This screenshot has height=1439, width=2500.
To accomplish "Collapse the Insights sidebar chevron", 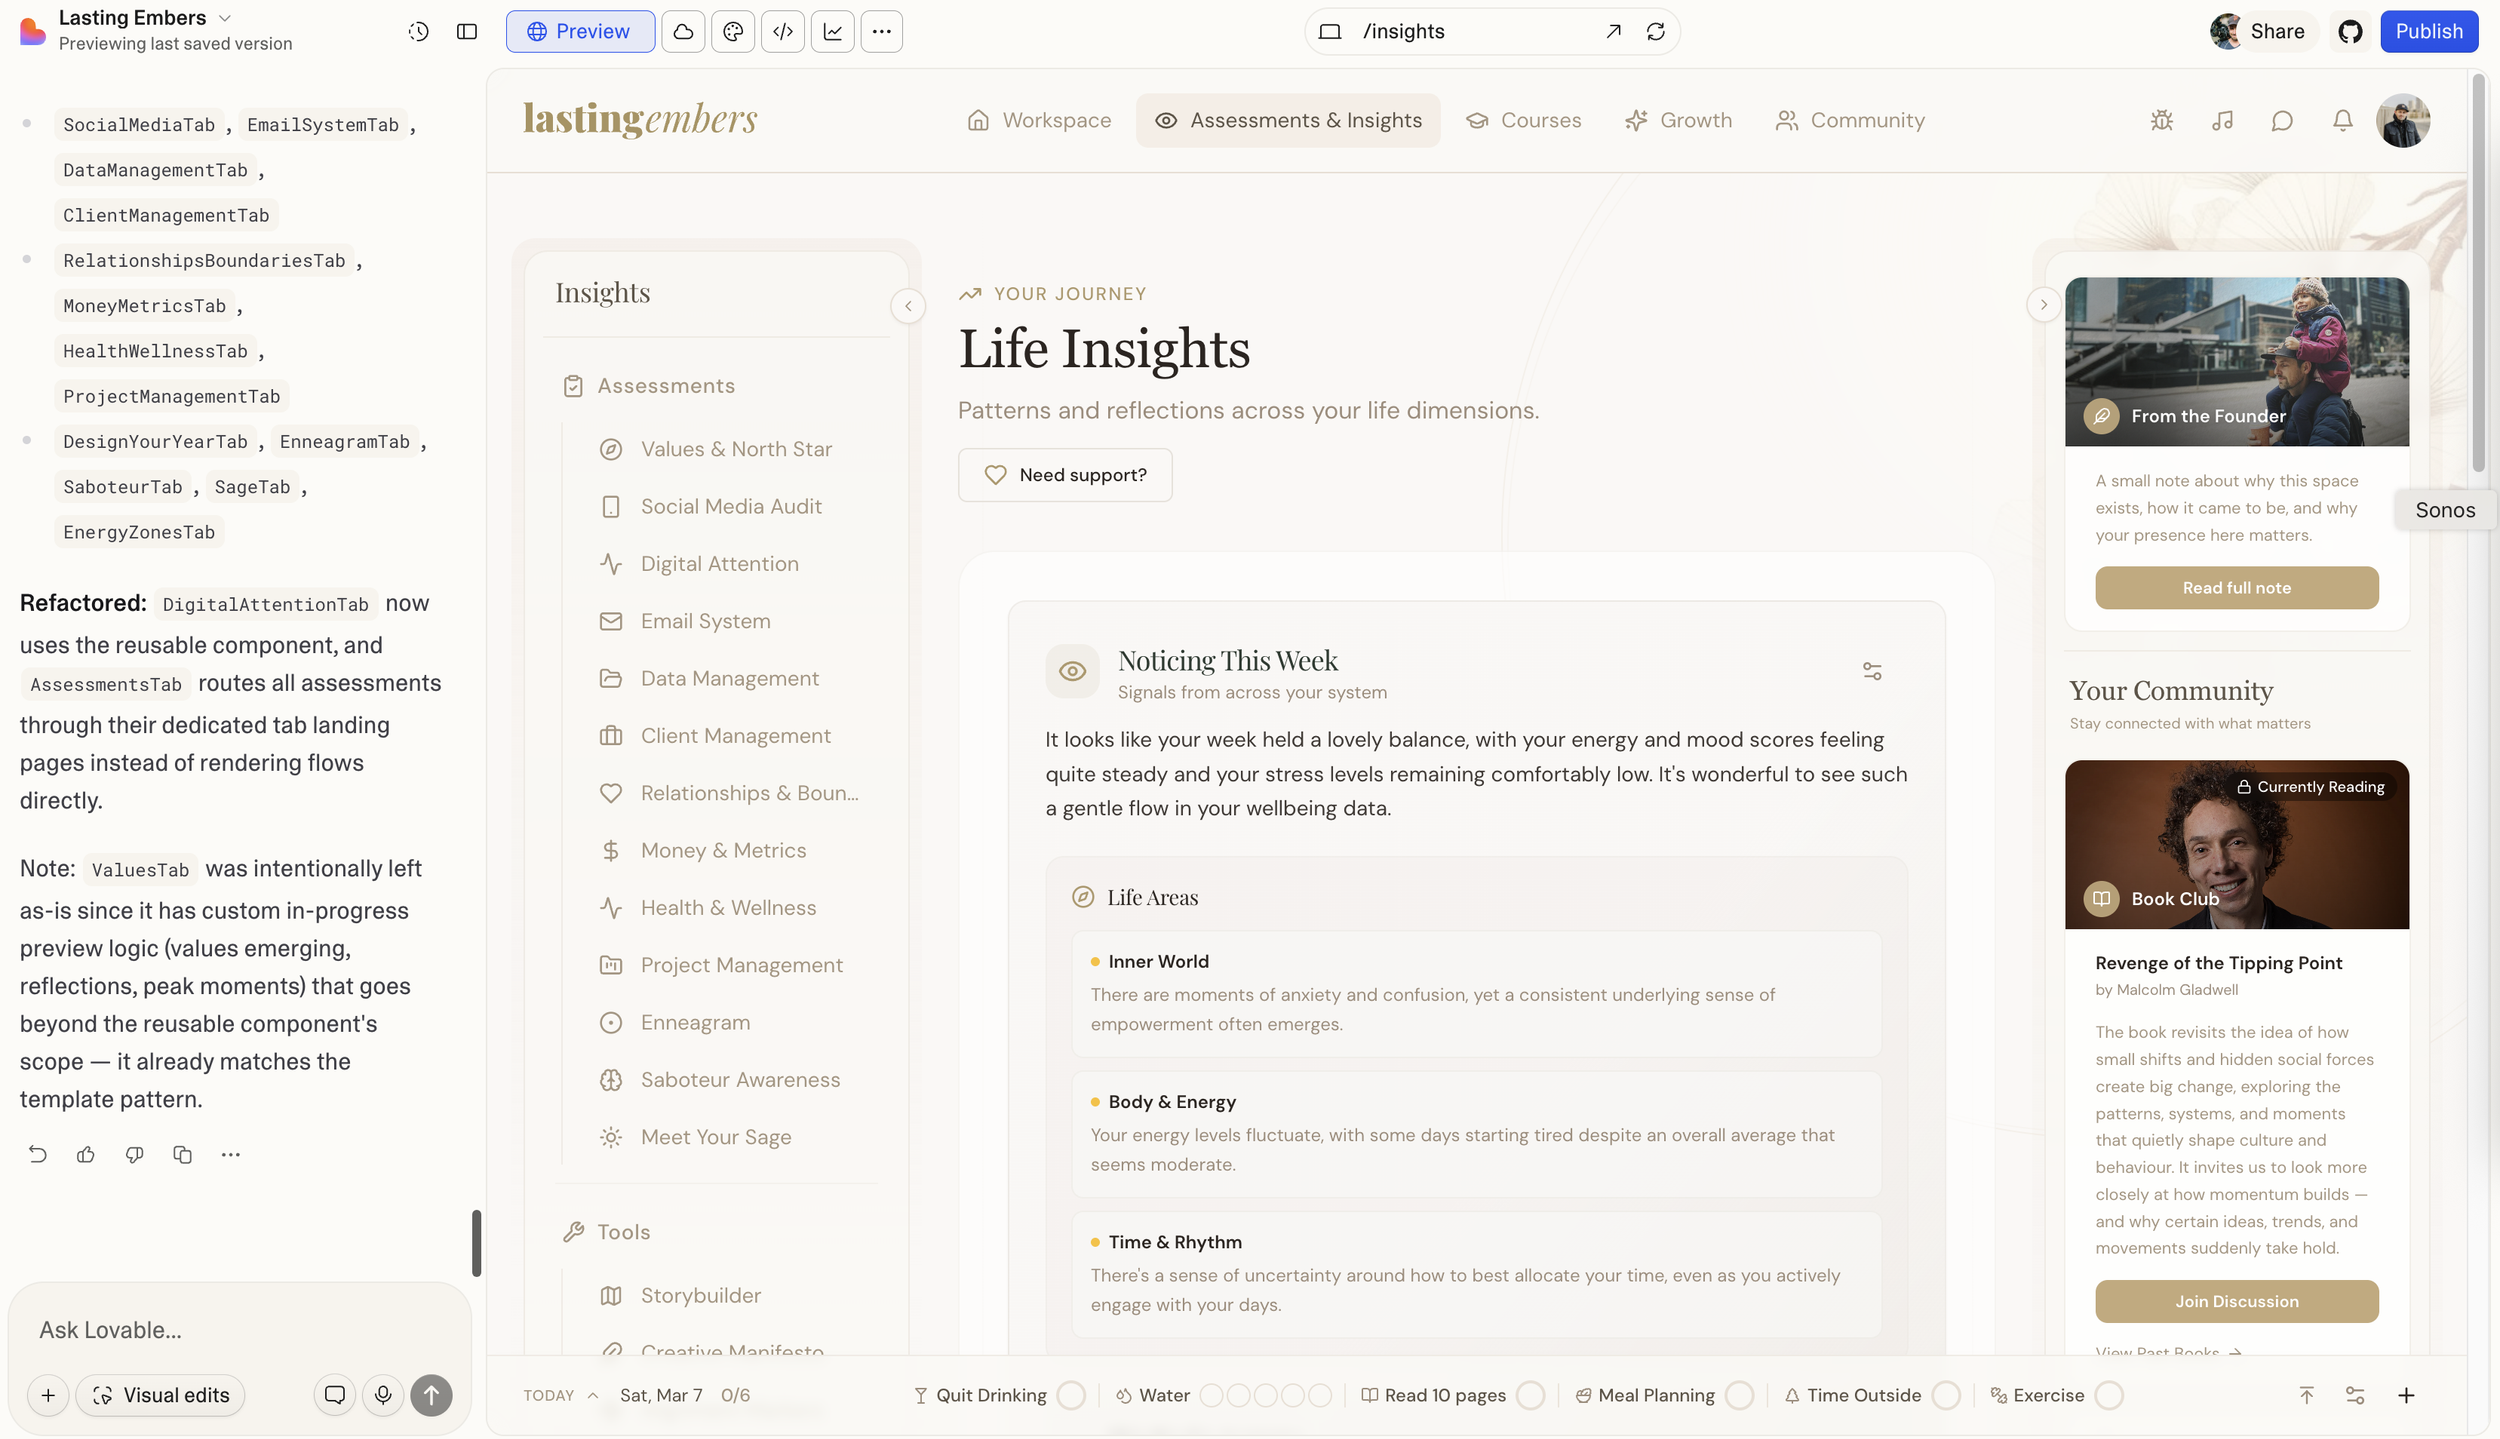I will pos(908,306).
